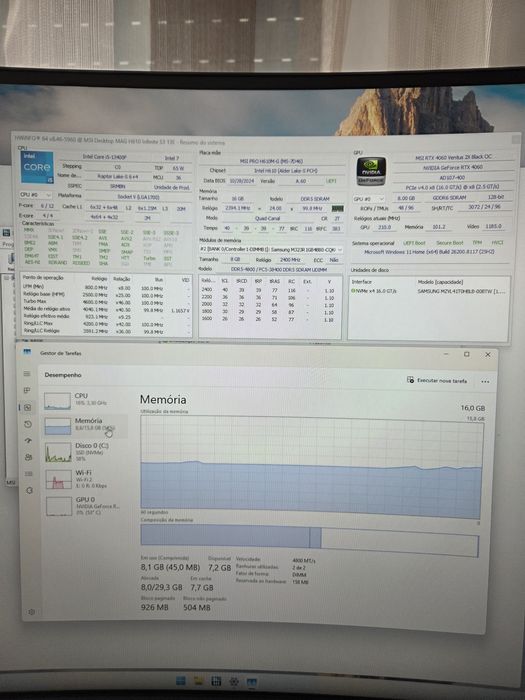Screen dimensions: 525x700
Task: Open the Task Manager hamburger navigation menu
Action: click(x=27, y=374)
